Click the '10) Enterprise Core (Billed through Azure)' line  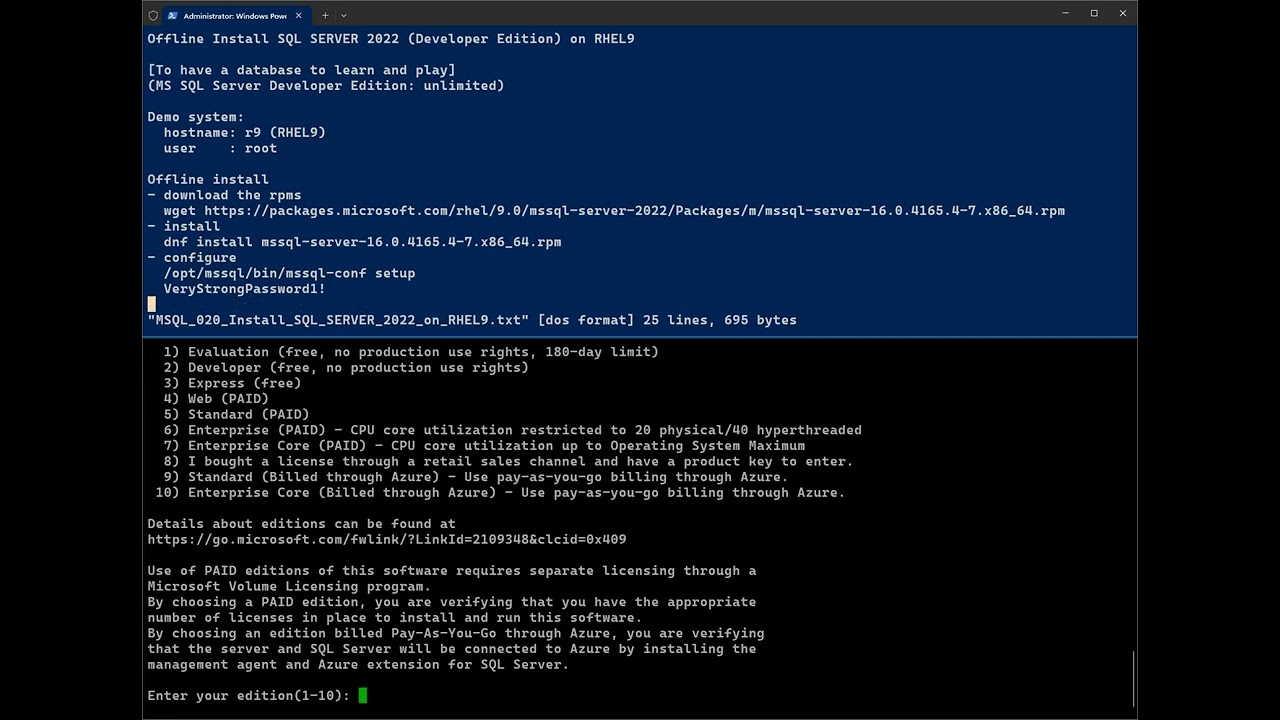click(x=500, y=492)
